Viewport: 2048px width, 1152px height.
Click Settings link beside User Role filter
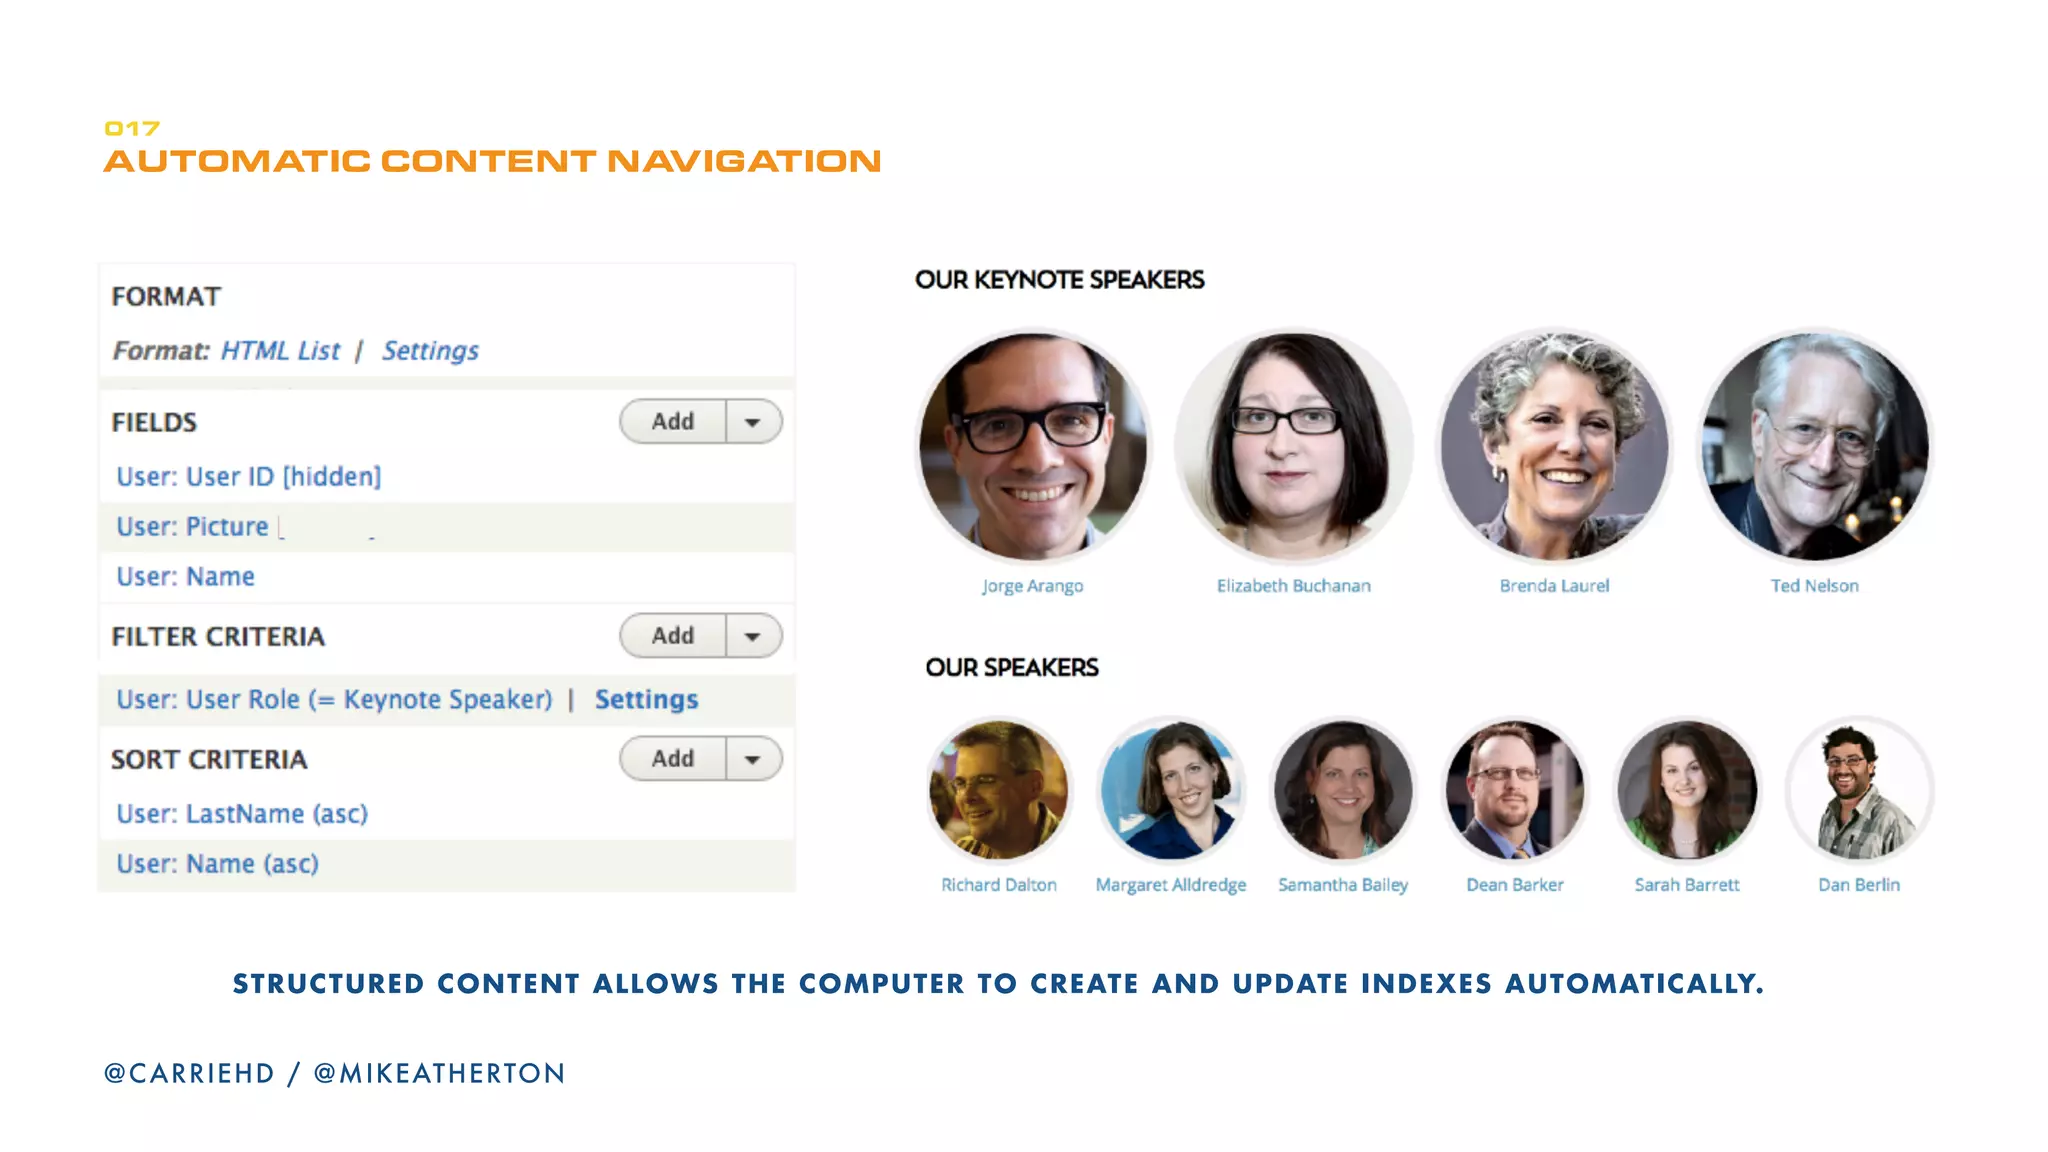tap(646, 700)
